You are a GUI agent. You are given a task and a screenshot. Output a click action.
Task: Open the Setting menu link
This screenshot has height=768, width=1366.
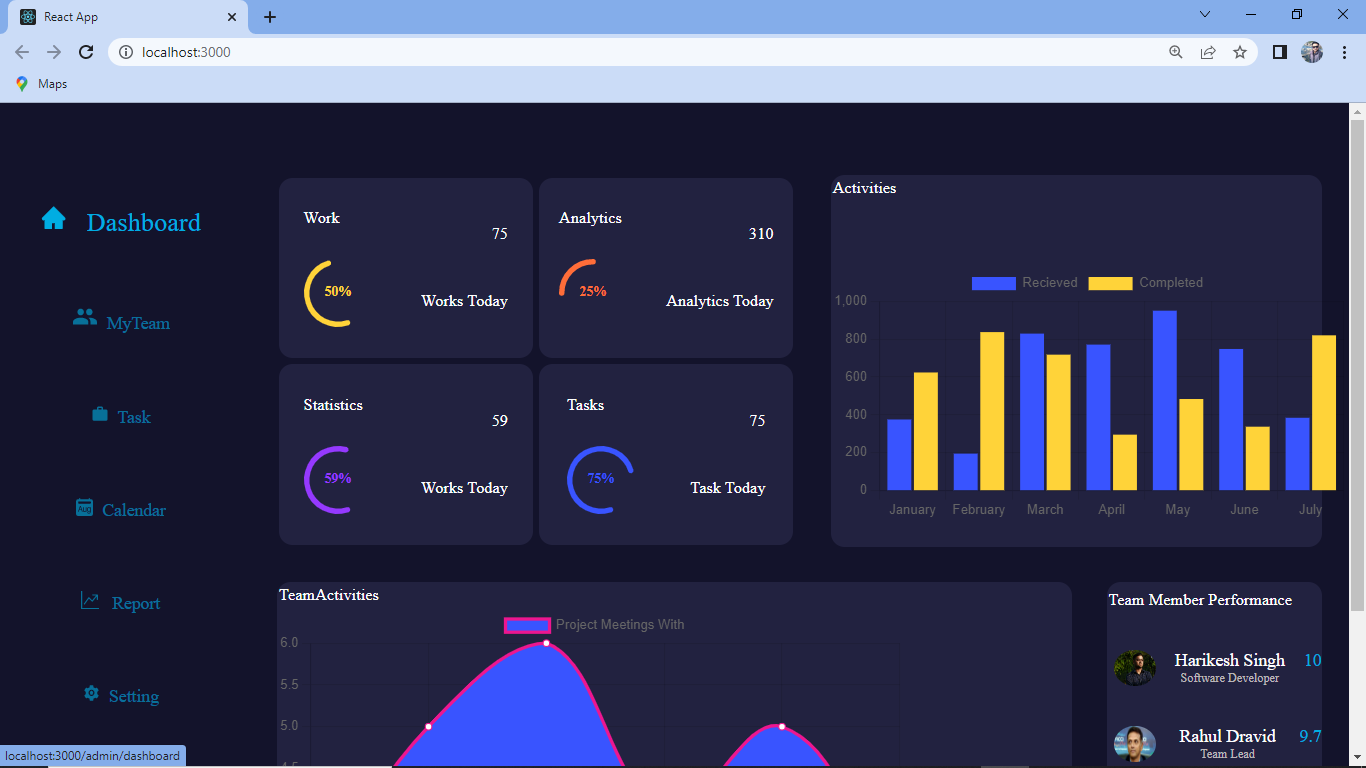[x=134, y=696]
